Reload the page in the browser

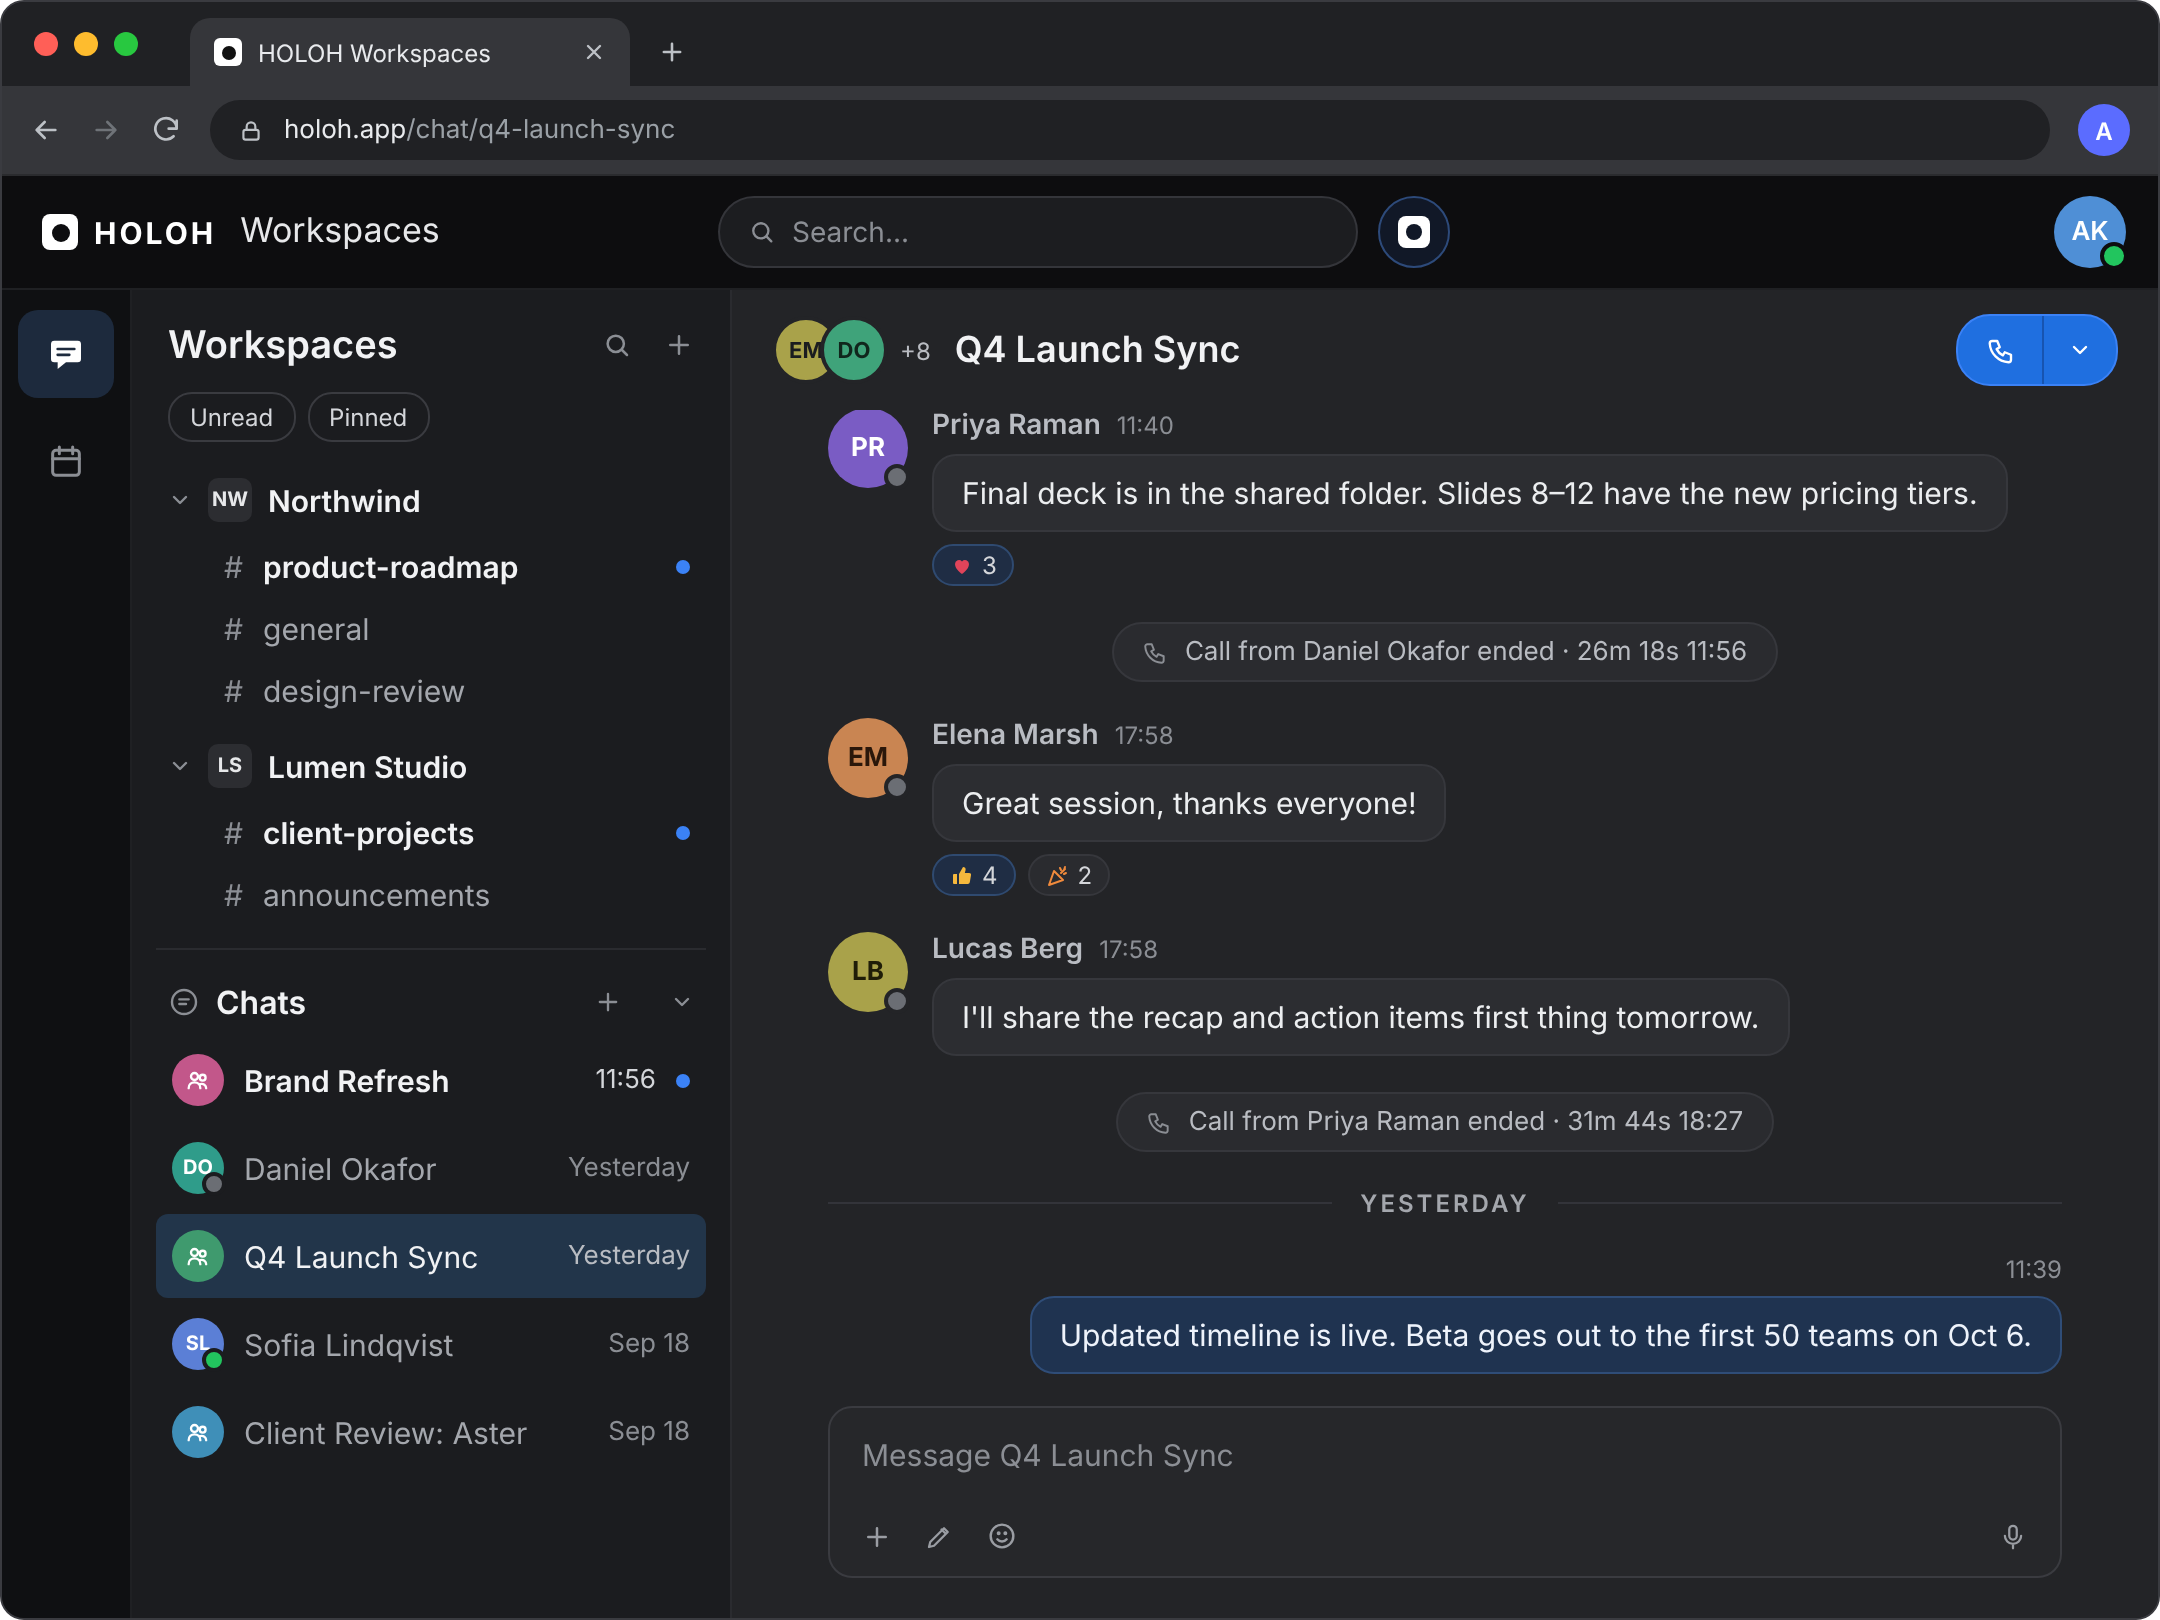(x=166, y=129)
